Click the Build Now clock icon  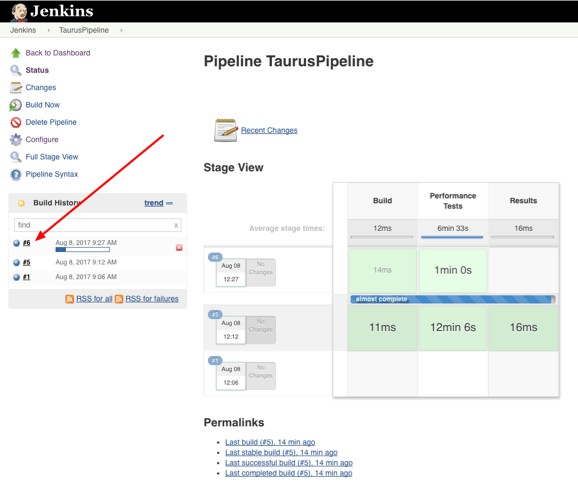tap(15, 105)
